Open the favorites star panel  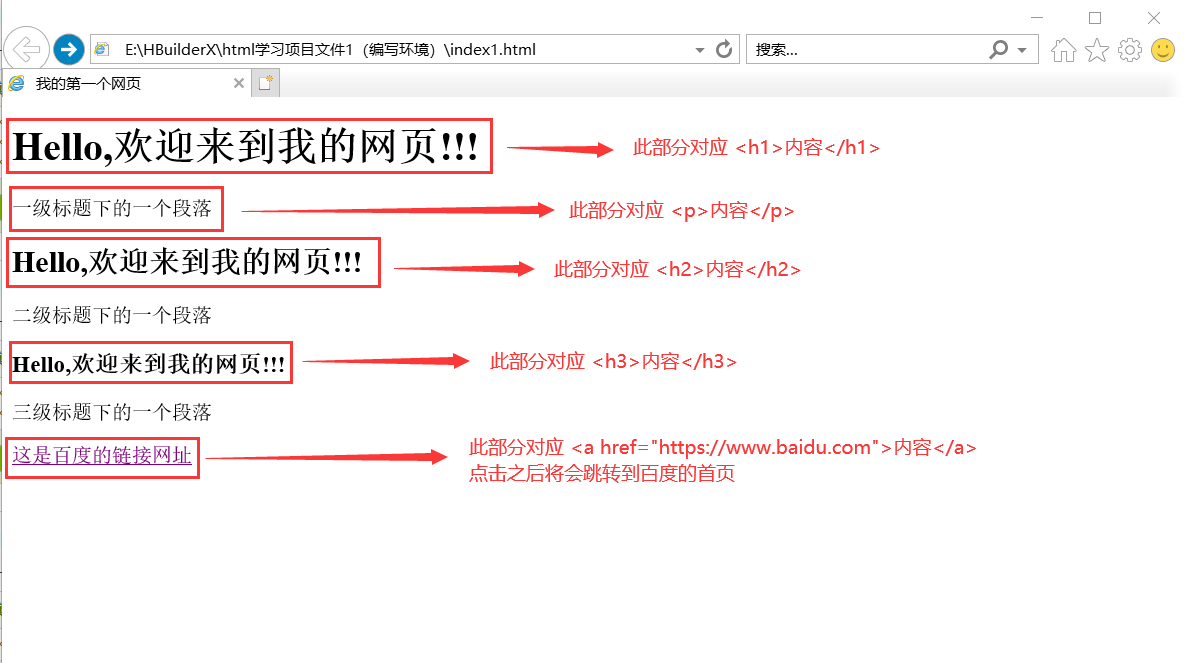pos(1096,48)
